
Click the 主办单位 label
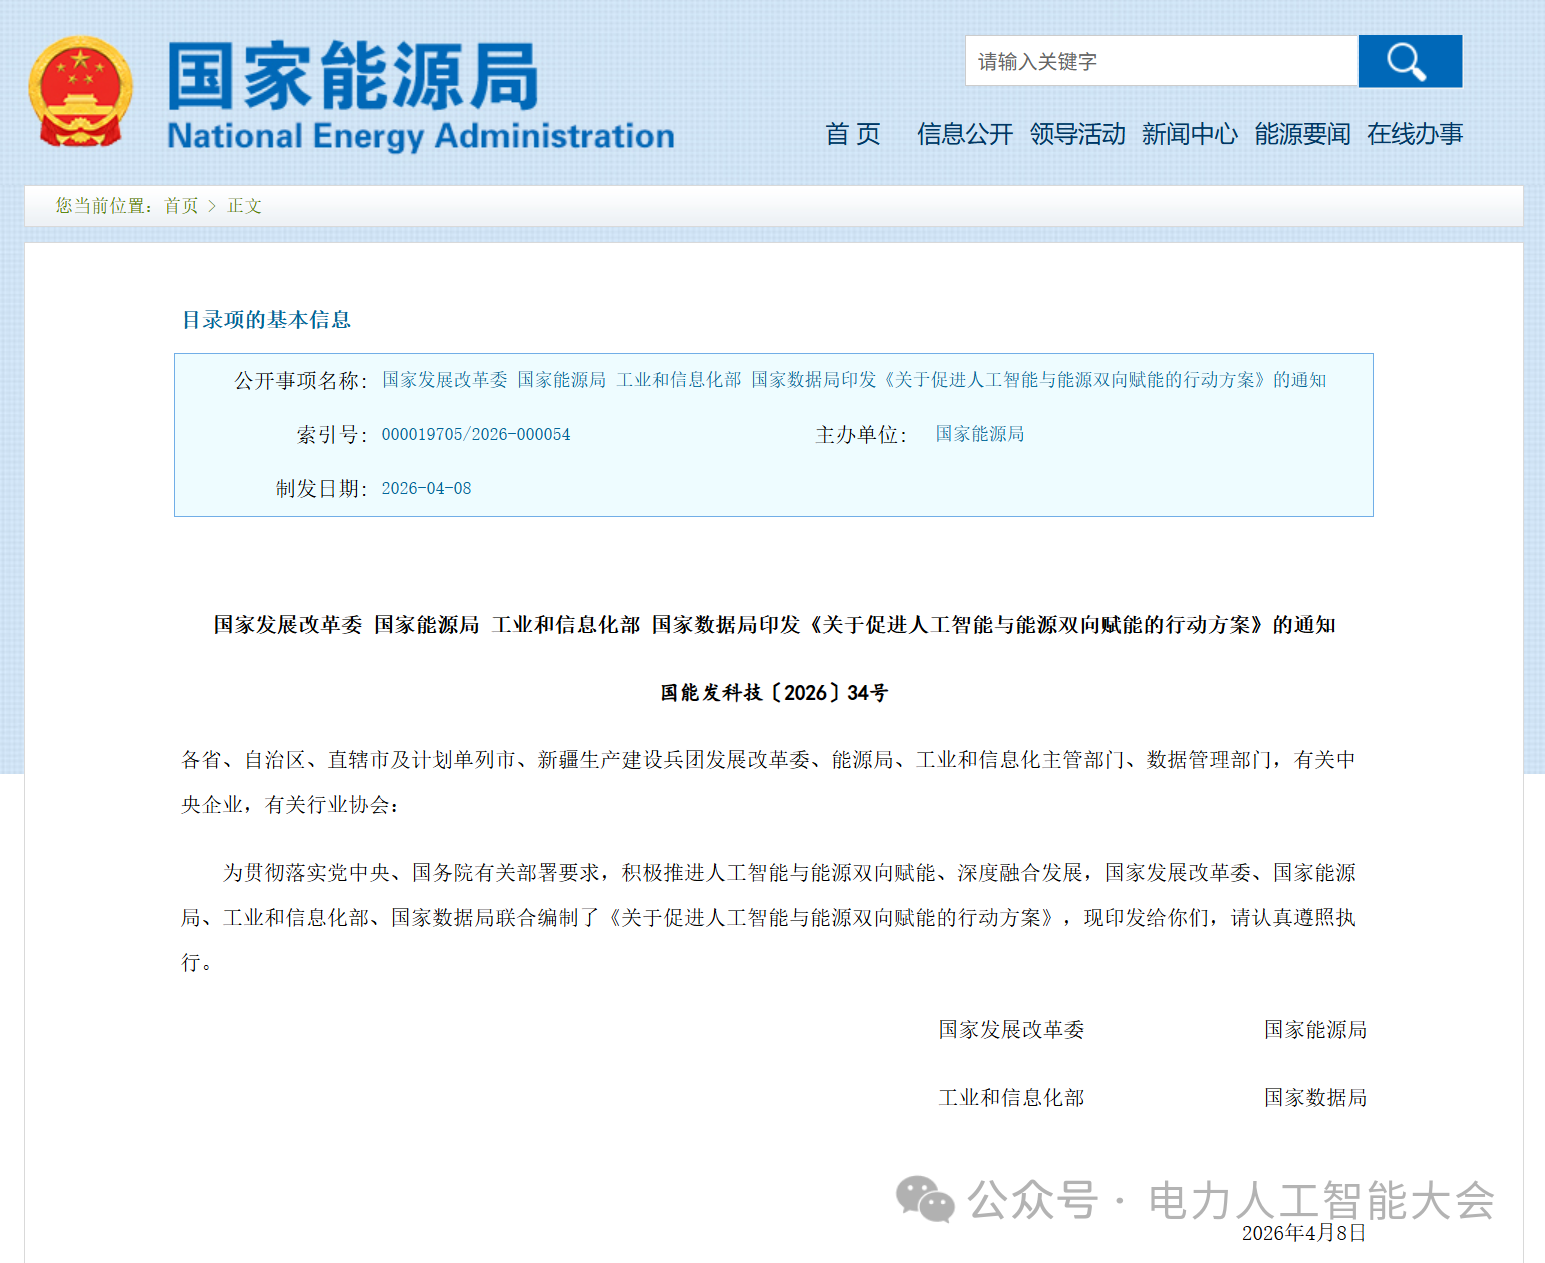tap(861, 435)
